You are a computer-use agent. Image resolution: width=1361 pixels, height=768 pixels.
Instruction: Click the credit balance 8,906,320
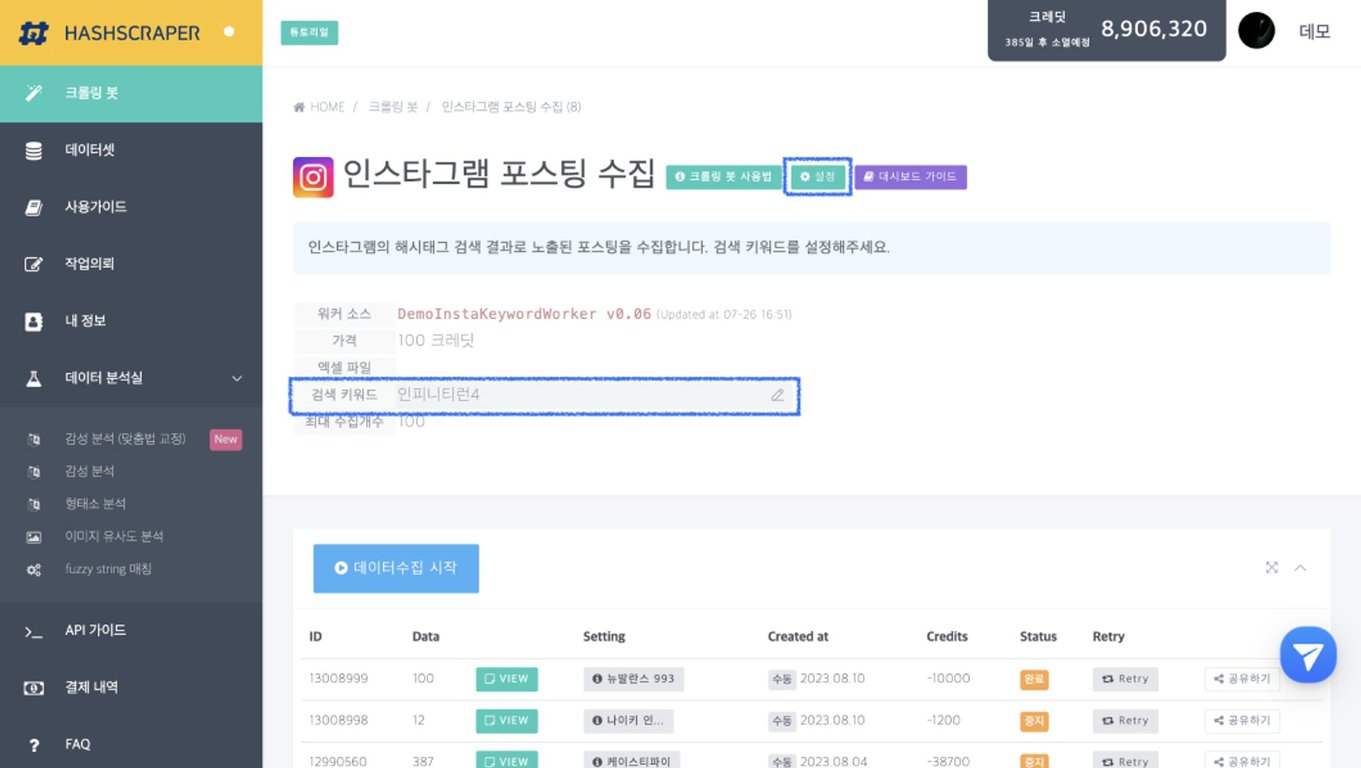[1154, 29]
